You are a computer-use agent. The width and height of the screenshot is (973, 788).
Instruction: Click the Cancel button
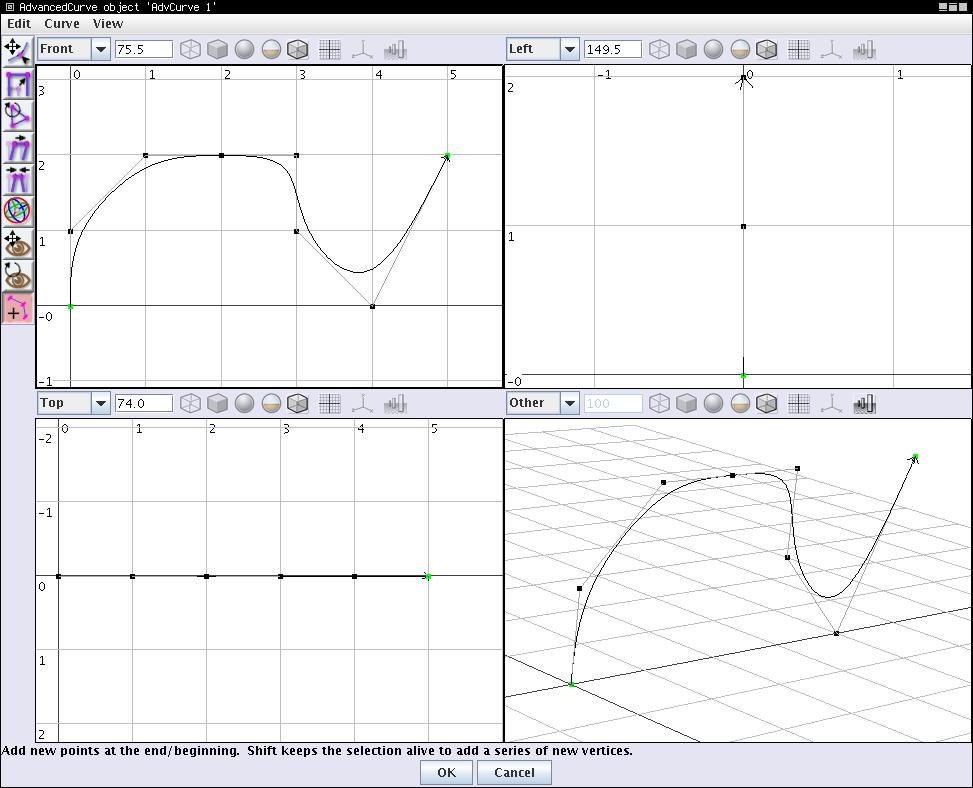[x=514, y=772]
